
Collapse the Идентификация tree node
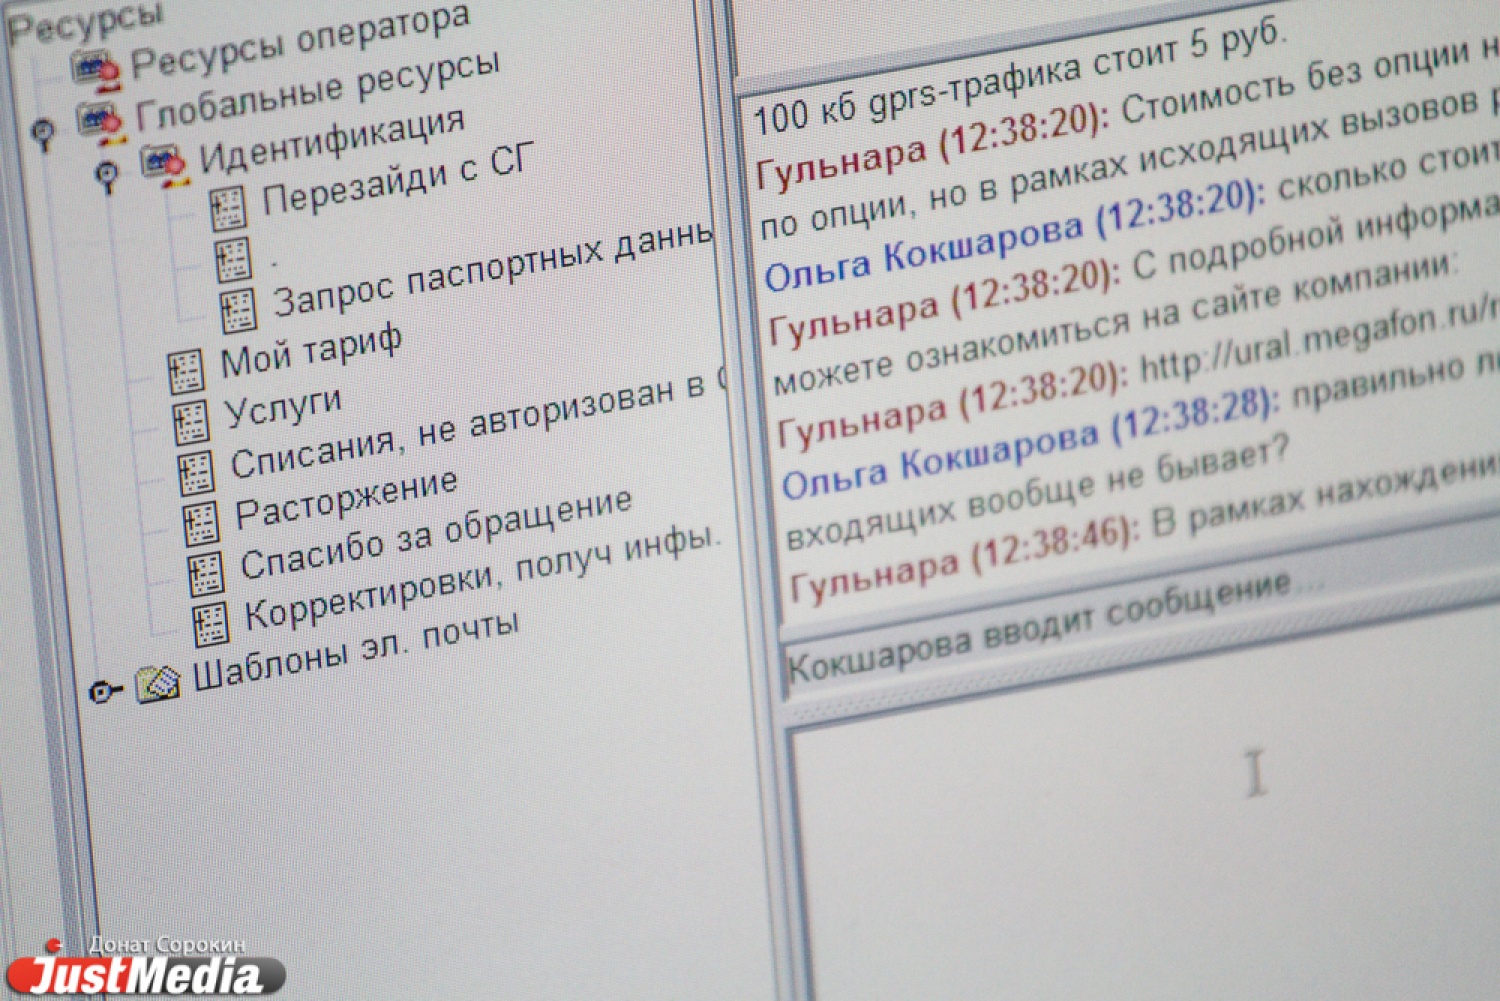pyautogui.click(x=107, y=176)
